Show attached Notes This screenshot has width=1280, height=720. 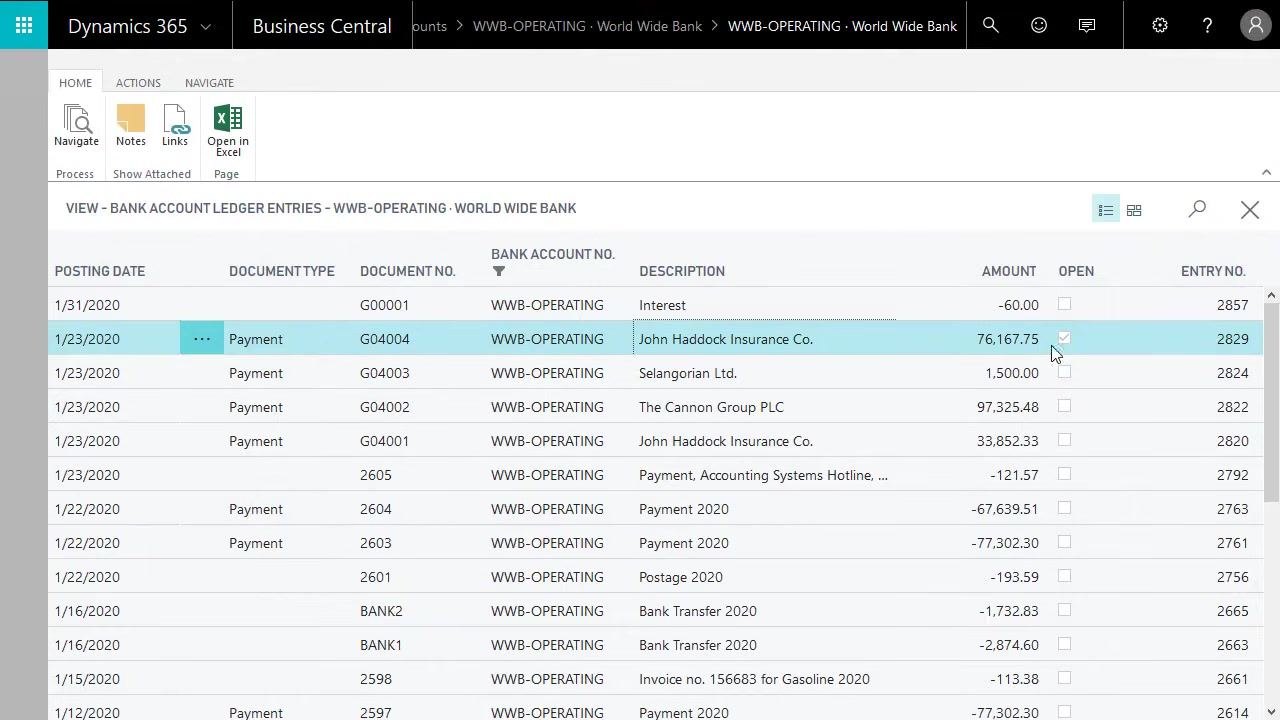point(131,126)
